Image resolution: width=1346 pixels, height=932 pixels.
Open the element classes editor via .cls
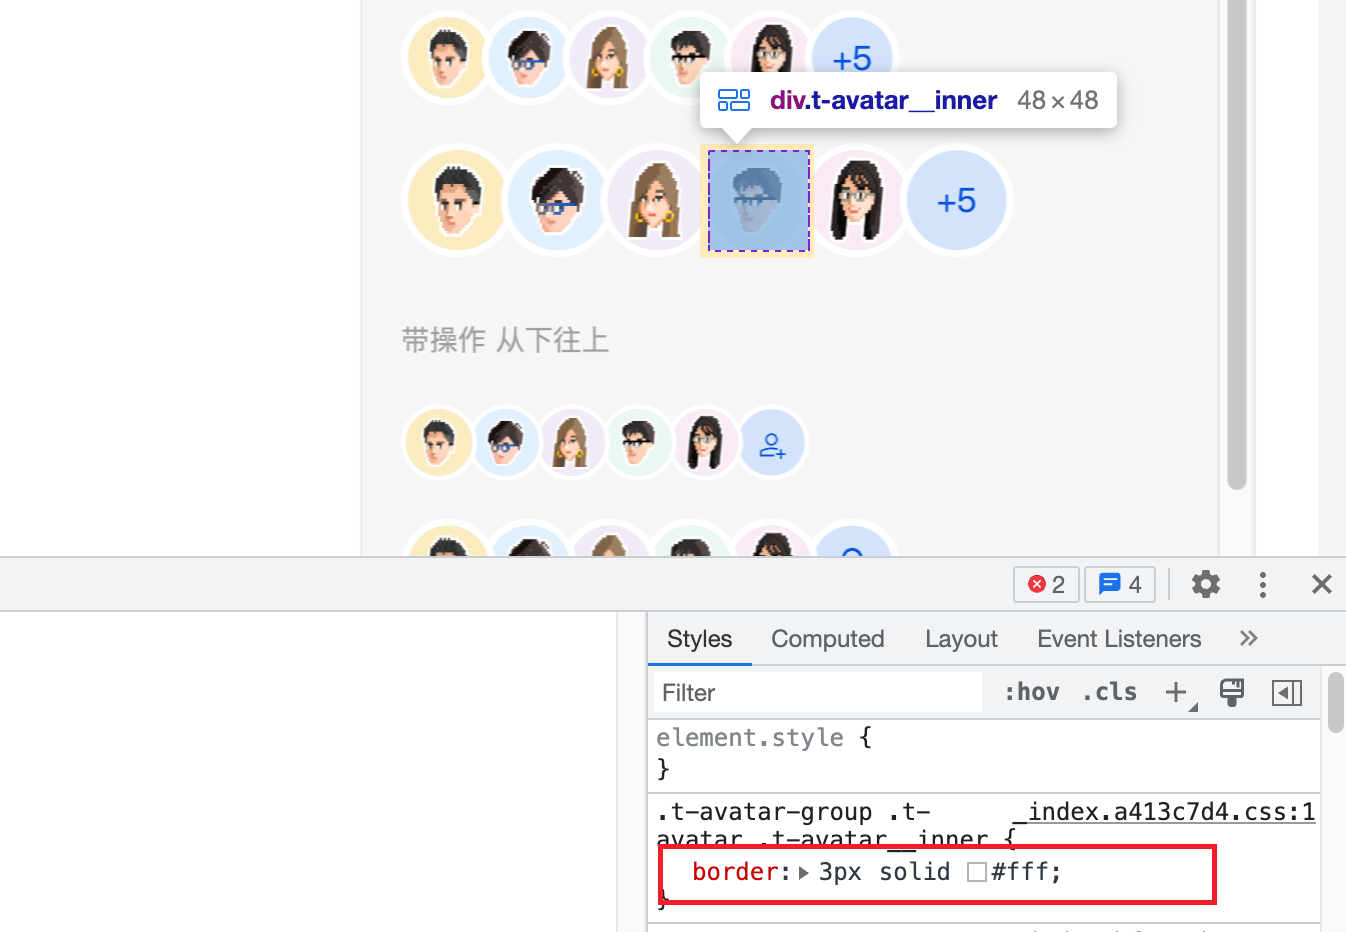coord(1109,691)
